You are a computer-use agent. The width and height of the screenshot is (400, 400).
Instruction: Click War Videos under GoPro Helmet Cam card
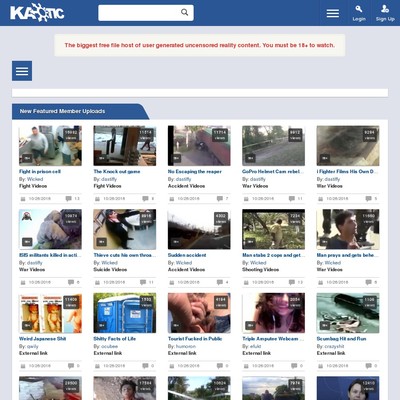255,186
